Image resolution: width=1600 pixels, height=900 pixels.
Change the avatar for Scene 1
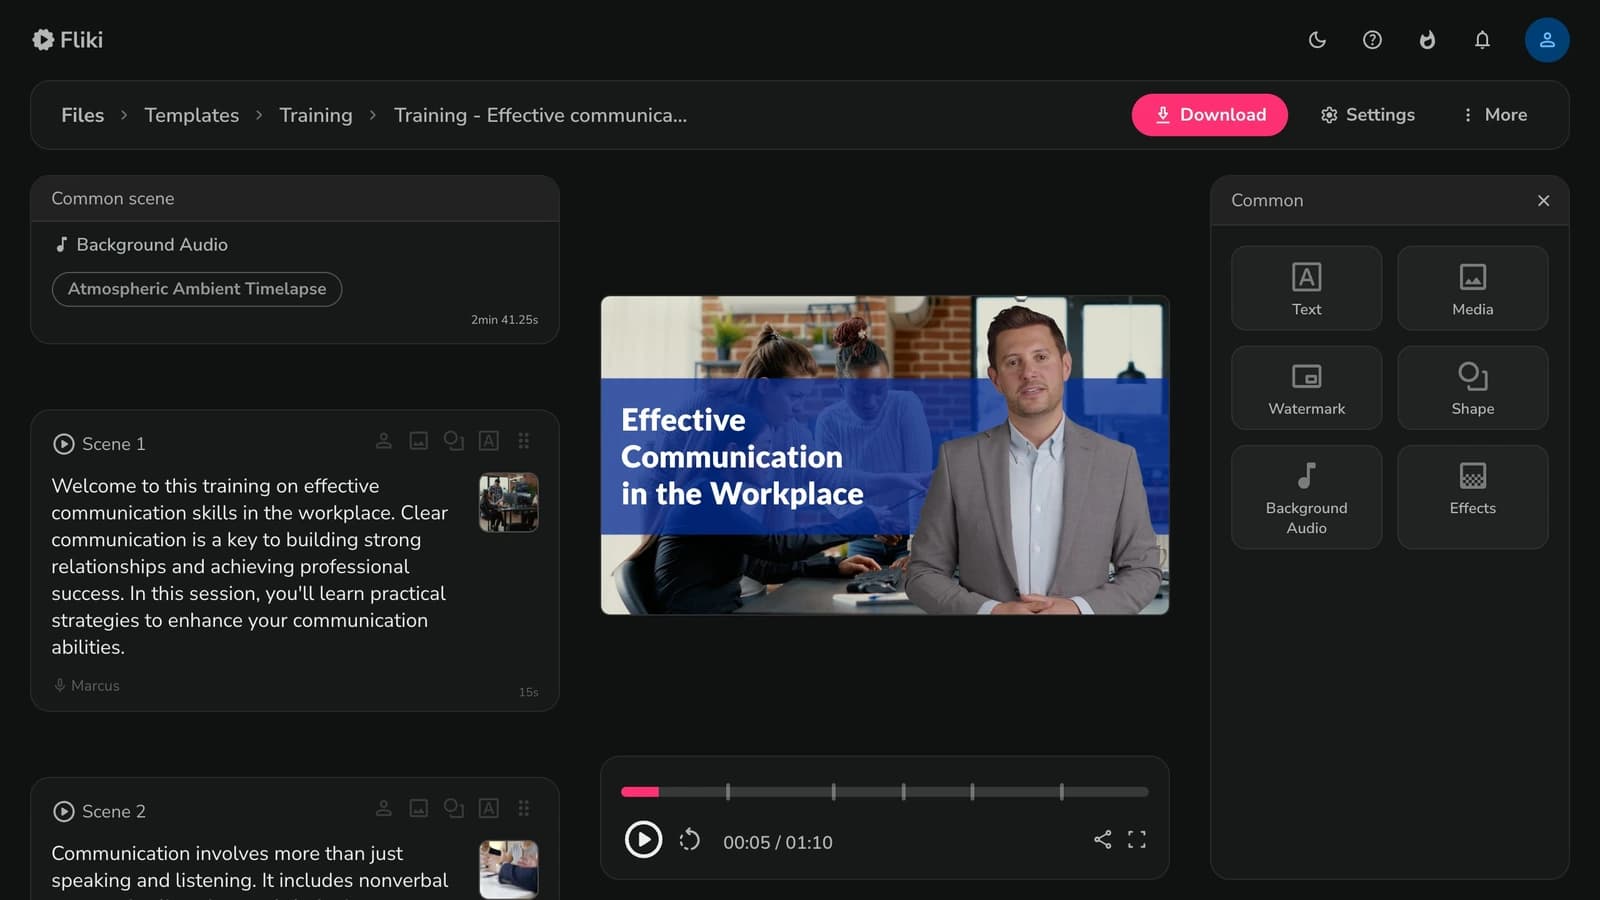tap(384, 440)
